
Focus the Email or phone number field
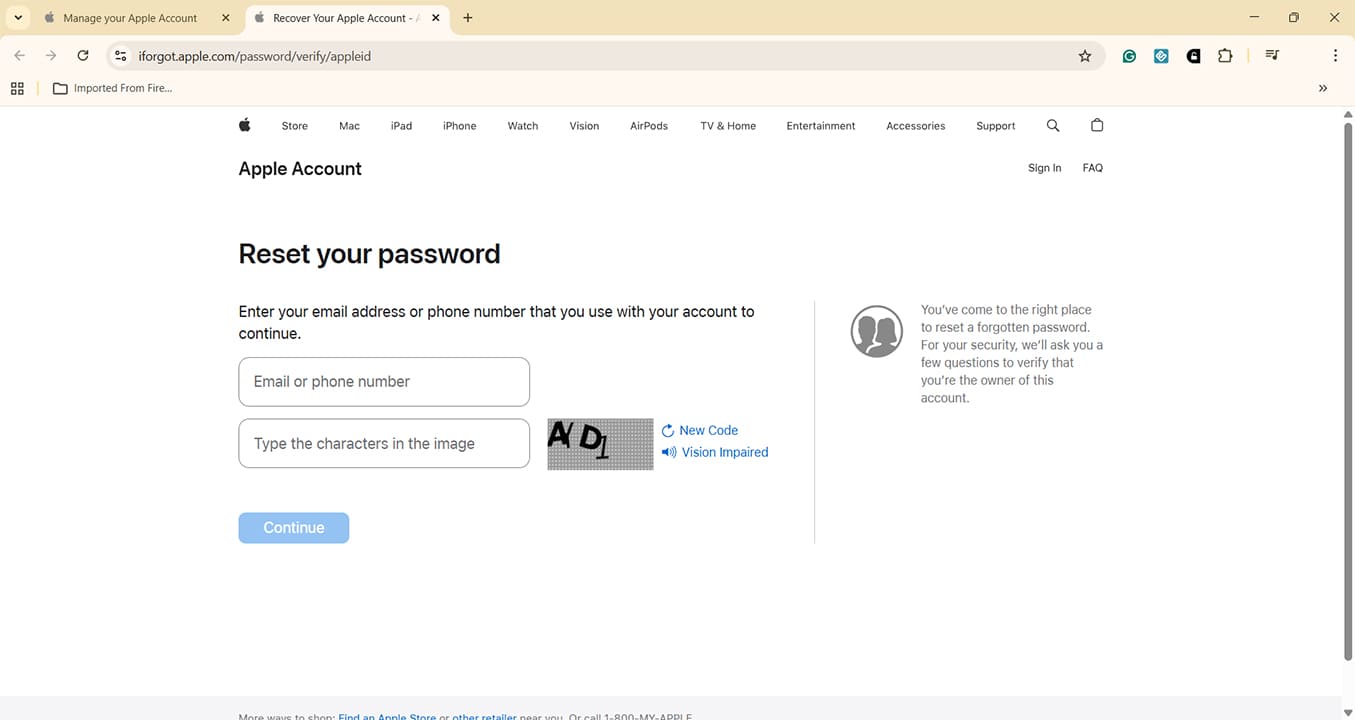click(384, 382)
